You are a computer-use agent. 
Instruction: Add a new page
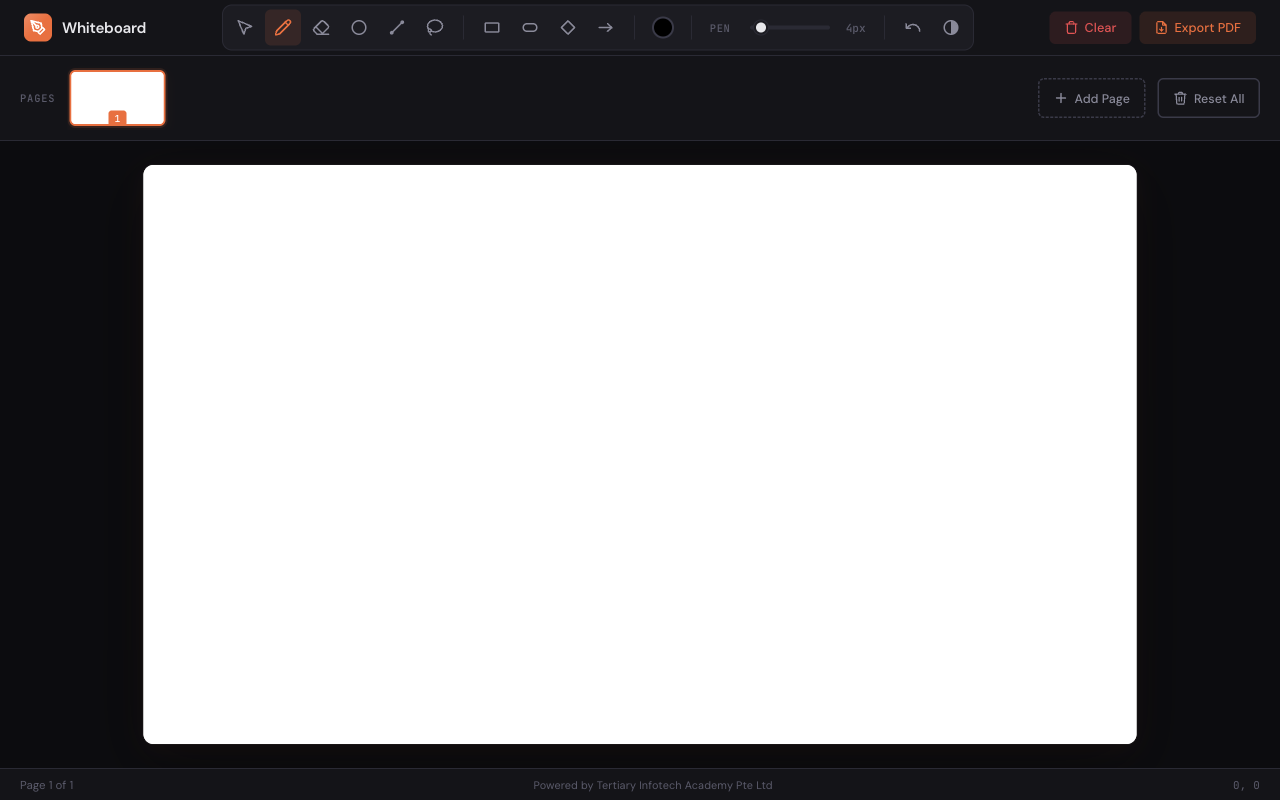coord(1092,98)
